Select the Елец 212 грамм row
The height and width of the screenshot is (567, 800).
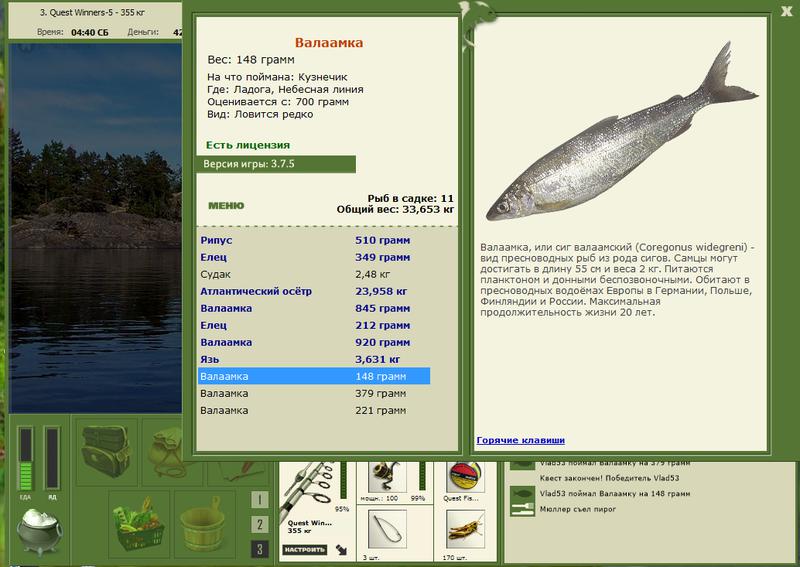coord(314,325)
